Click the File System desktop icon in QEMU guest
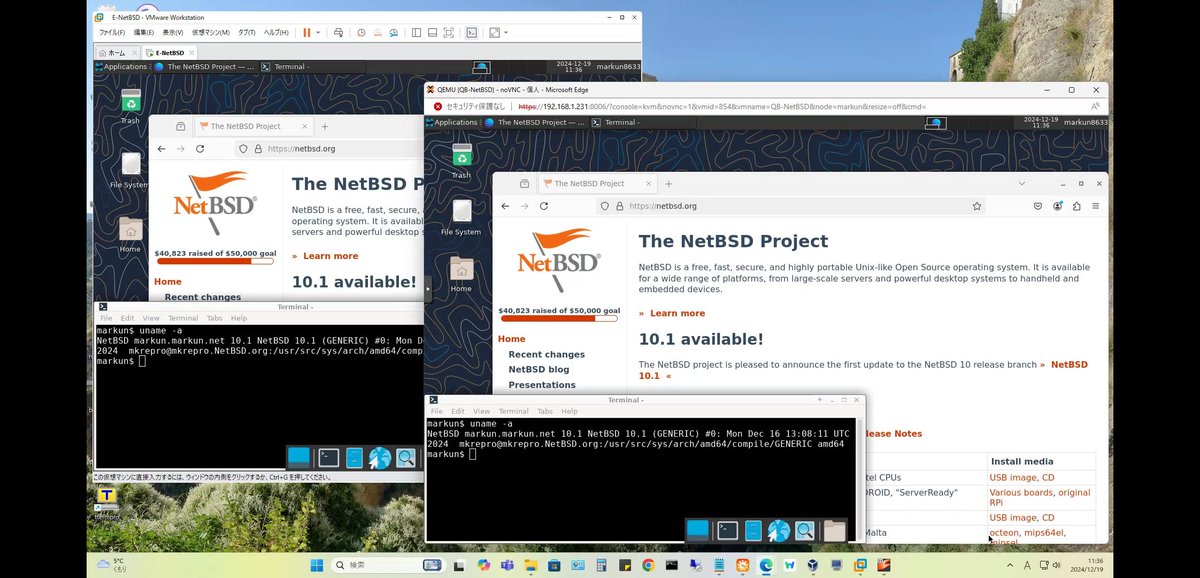The height and width of the screenshot is (578, 1200). coord(461,217)
